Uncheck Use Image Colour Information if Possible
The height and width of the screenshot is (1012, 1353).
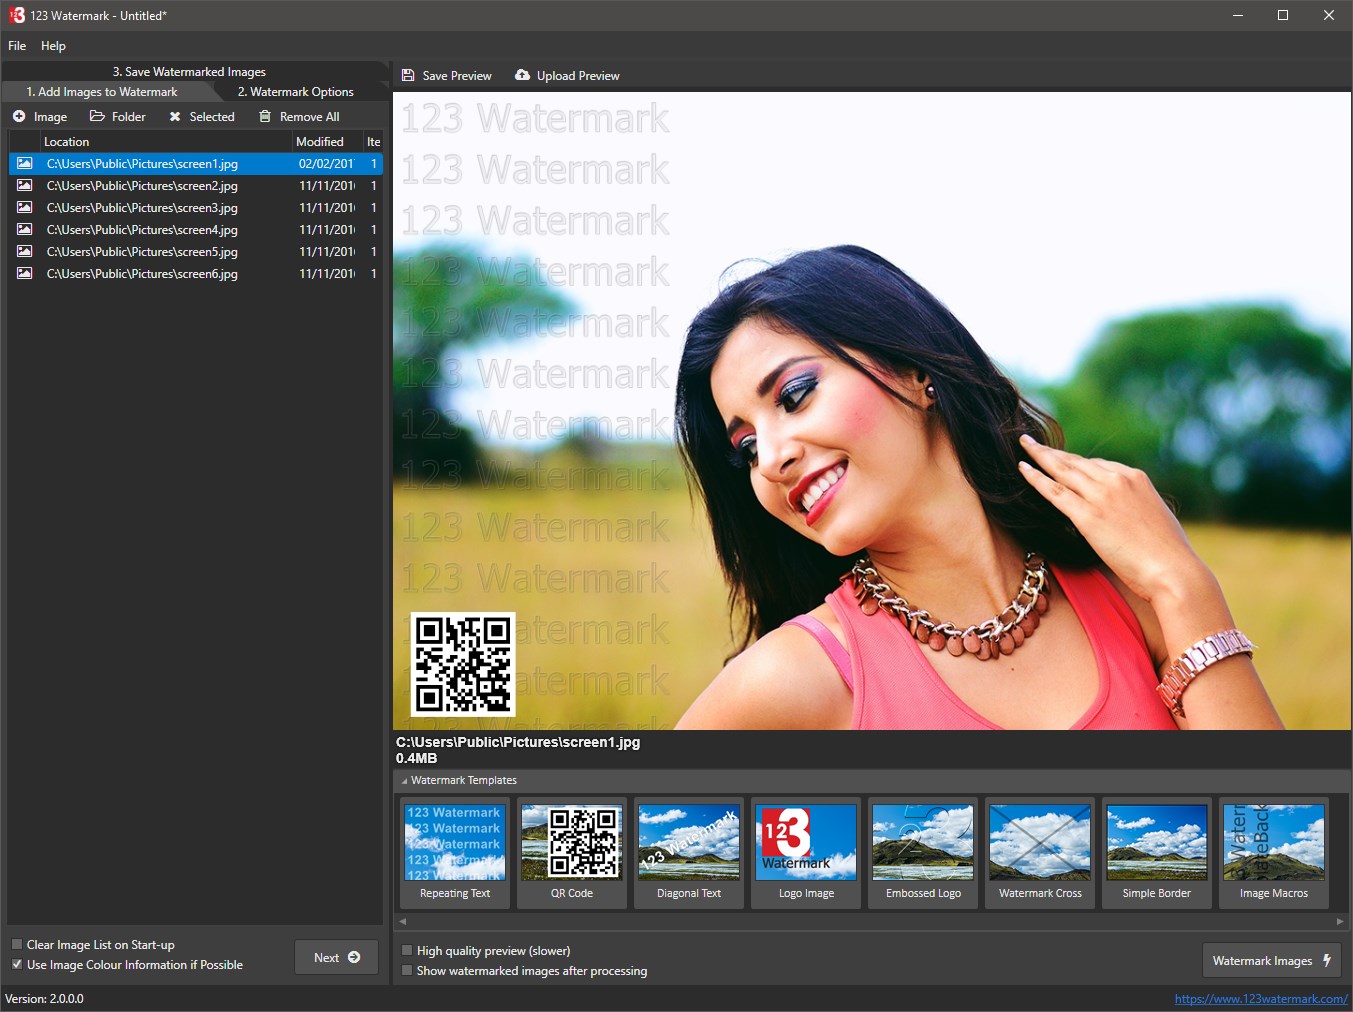[17, 965]
